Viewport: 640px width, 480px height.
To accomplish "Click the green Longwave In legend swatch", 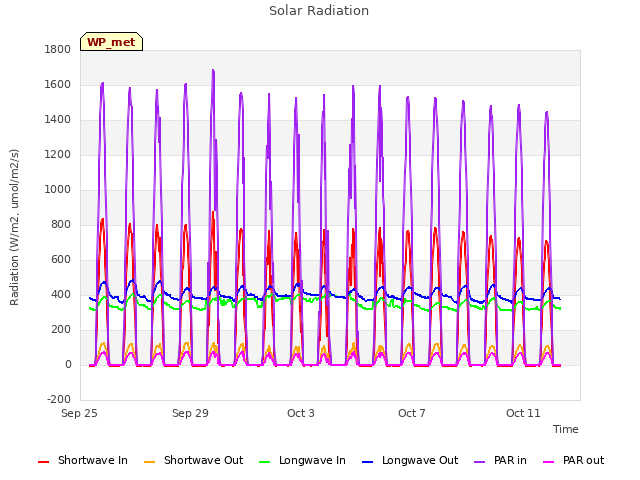I will [265, 462].
